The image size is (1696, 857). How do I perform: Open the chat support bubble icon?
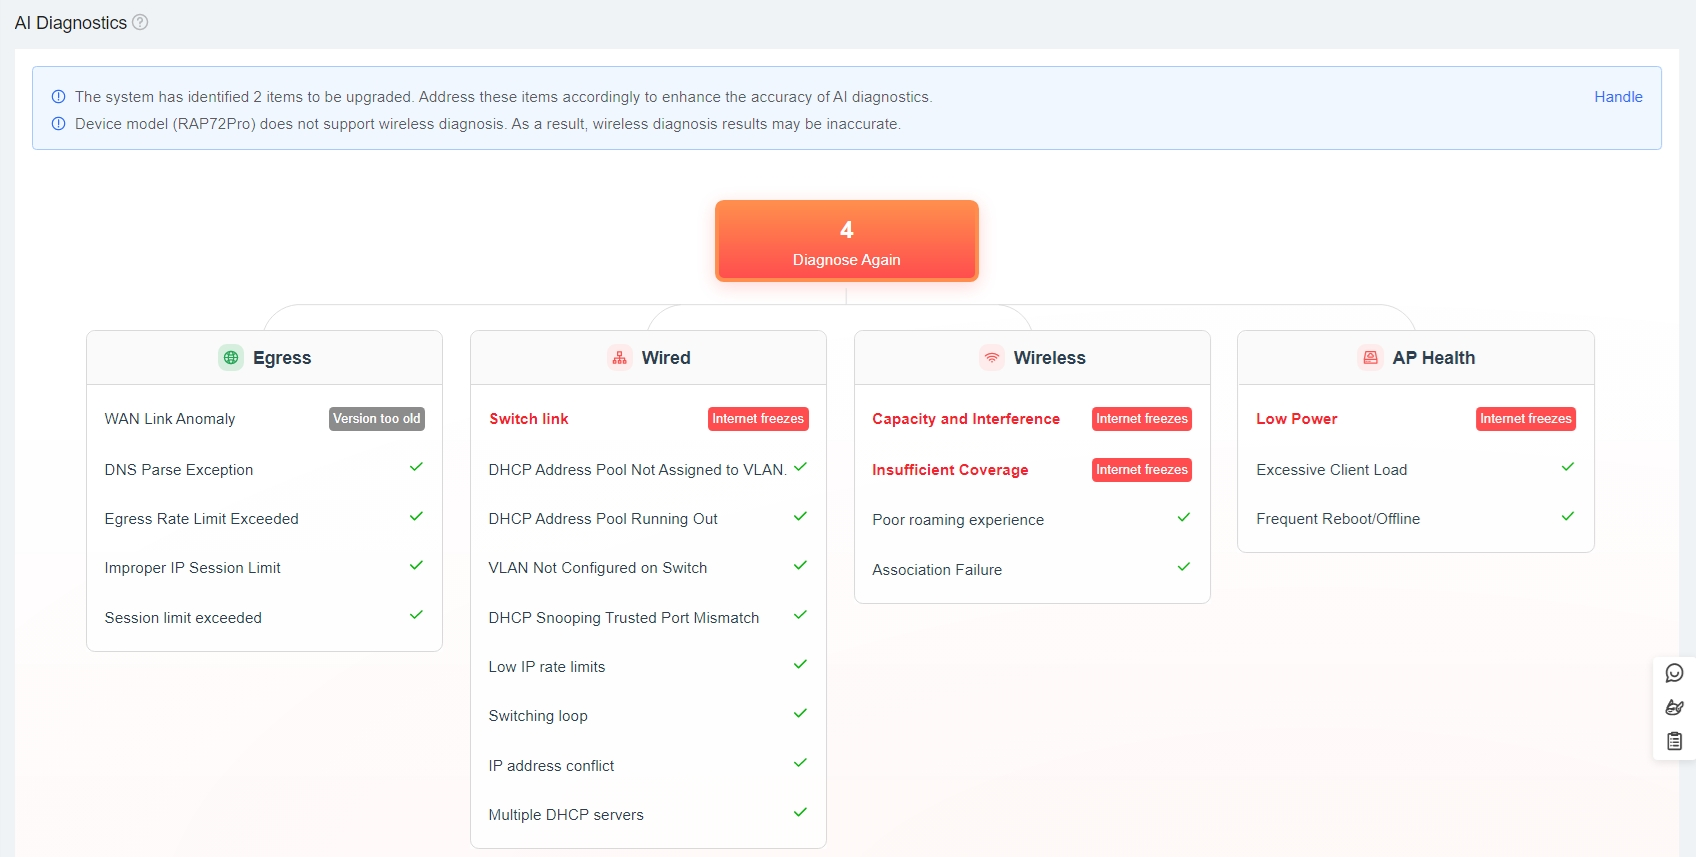click(x=1674, y=673)
